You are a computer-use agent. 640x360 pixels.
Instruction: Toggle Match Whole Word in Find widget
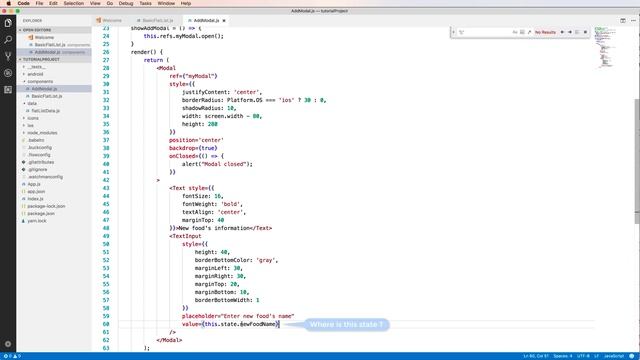coord(522,32)
